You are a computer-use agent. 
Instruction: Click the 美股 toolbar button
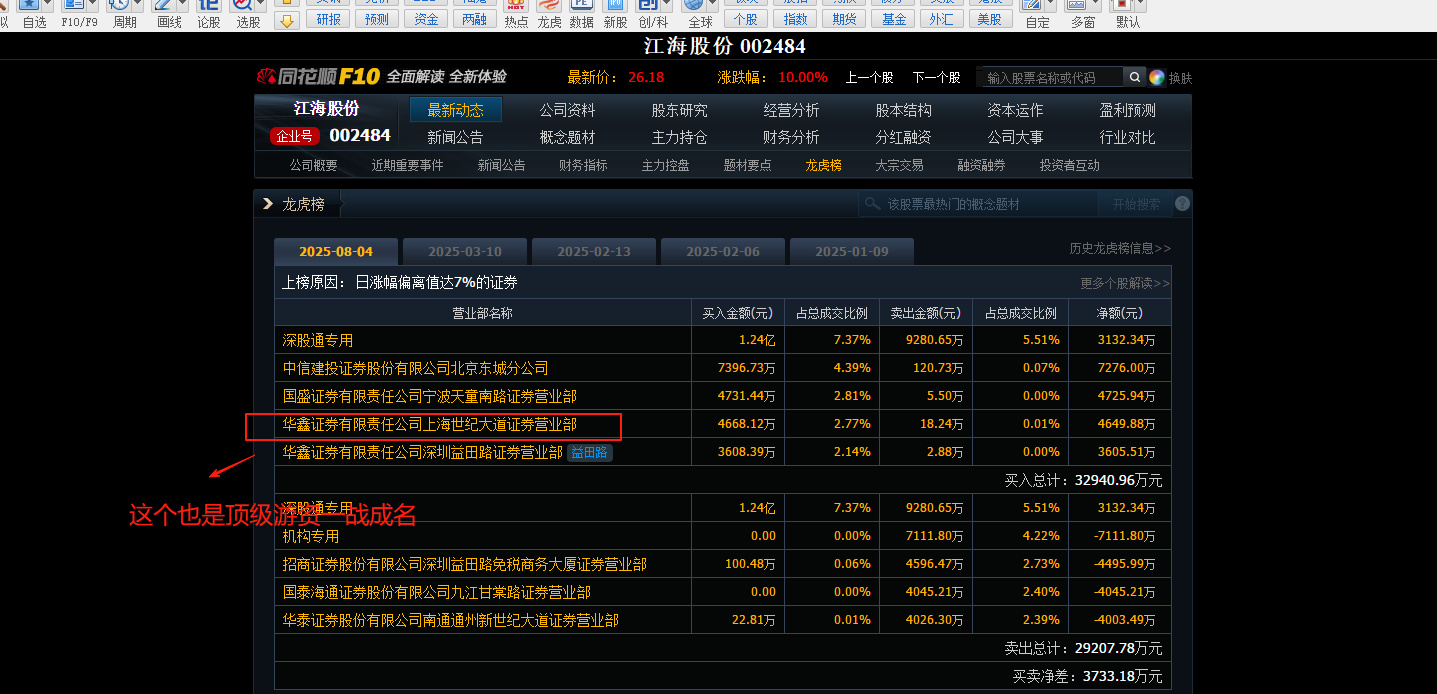click(989, 19)
